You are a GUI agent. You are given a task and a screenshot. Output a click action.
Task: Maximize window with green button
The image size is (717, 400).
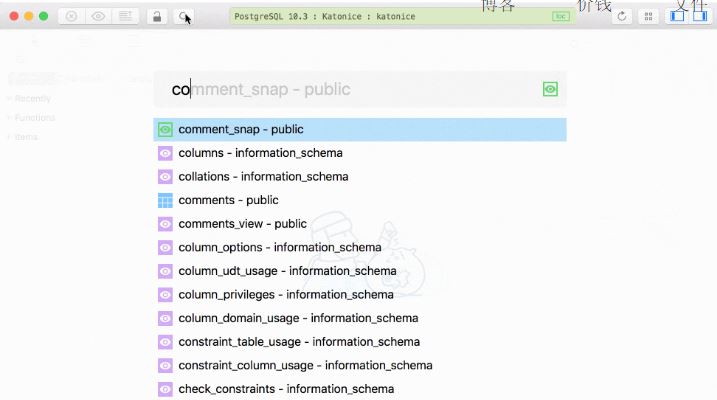43,16
